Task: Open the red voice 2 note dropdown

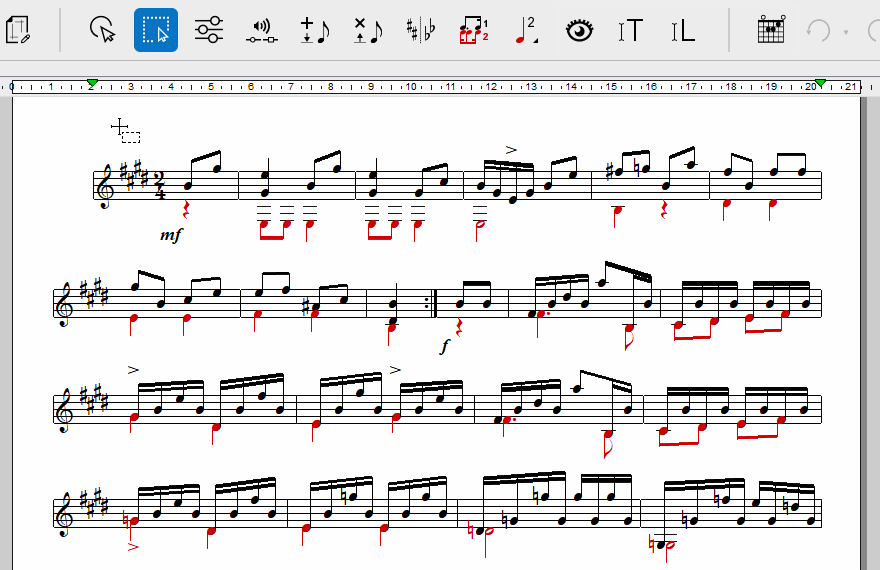Action: (526, 31)
